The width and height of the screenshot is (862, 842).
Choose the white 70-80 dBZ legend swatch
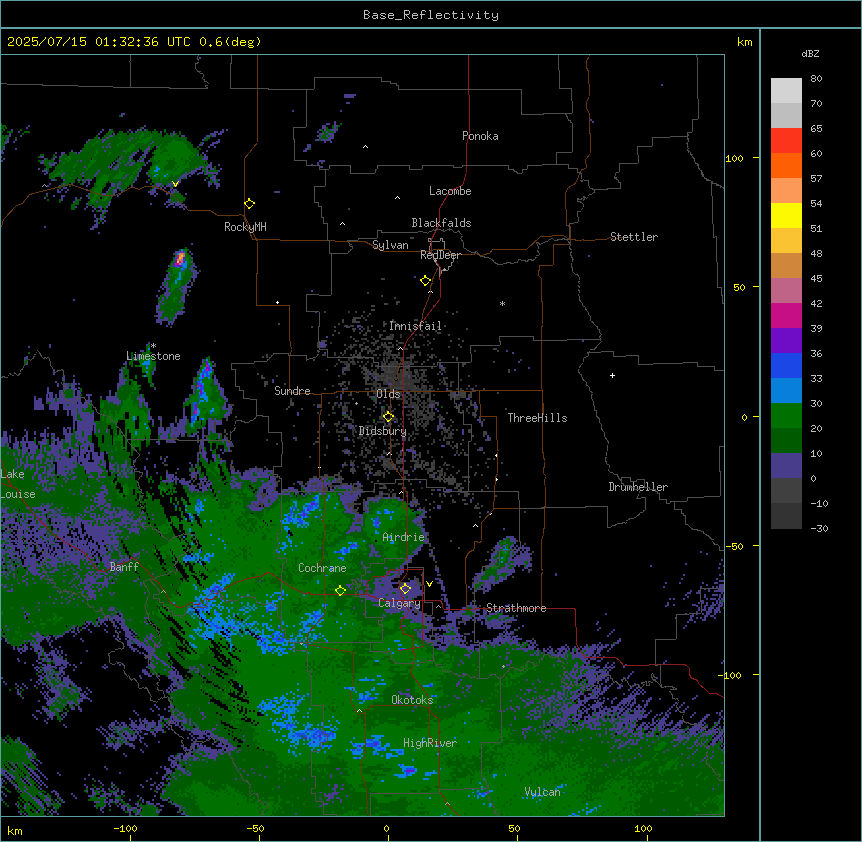pos(786,91)
